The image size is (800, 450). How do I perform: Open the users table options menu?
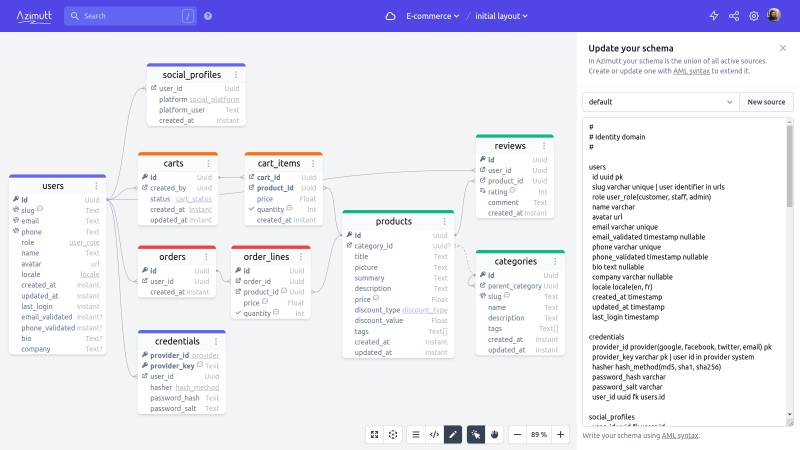(96, 186)
